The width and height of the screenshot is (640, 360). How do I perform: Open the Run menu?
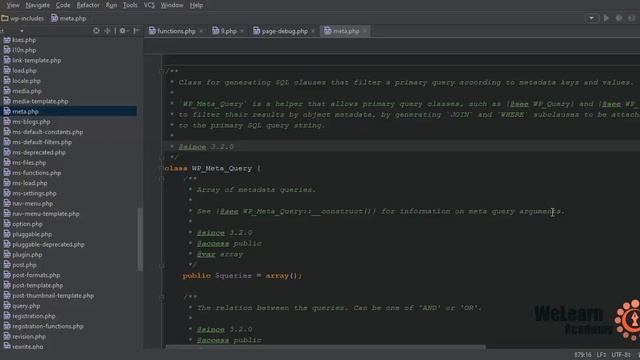click(111, 5)
